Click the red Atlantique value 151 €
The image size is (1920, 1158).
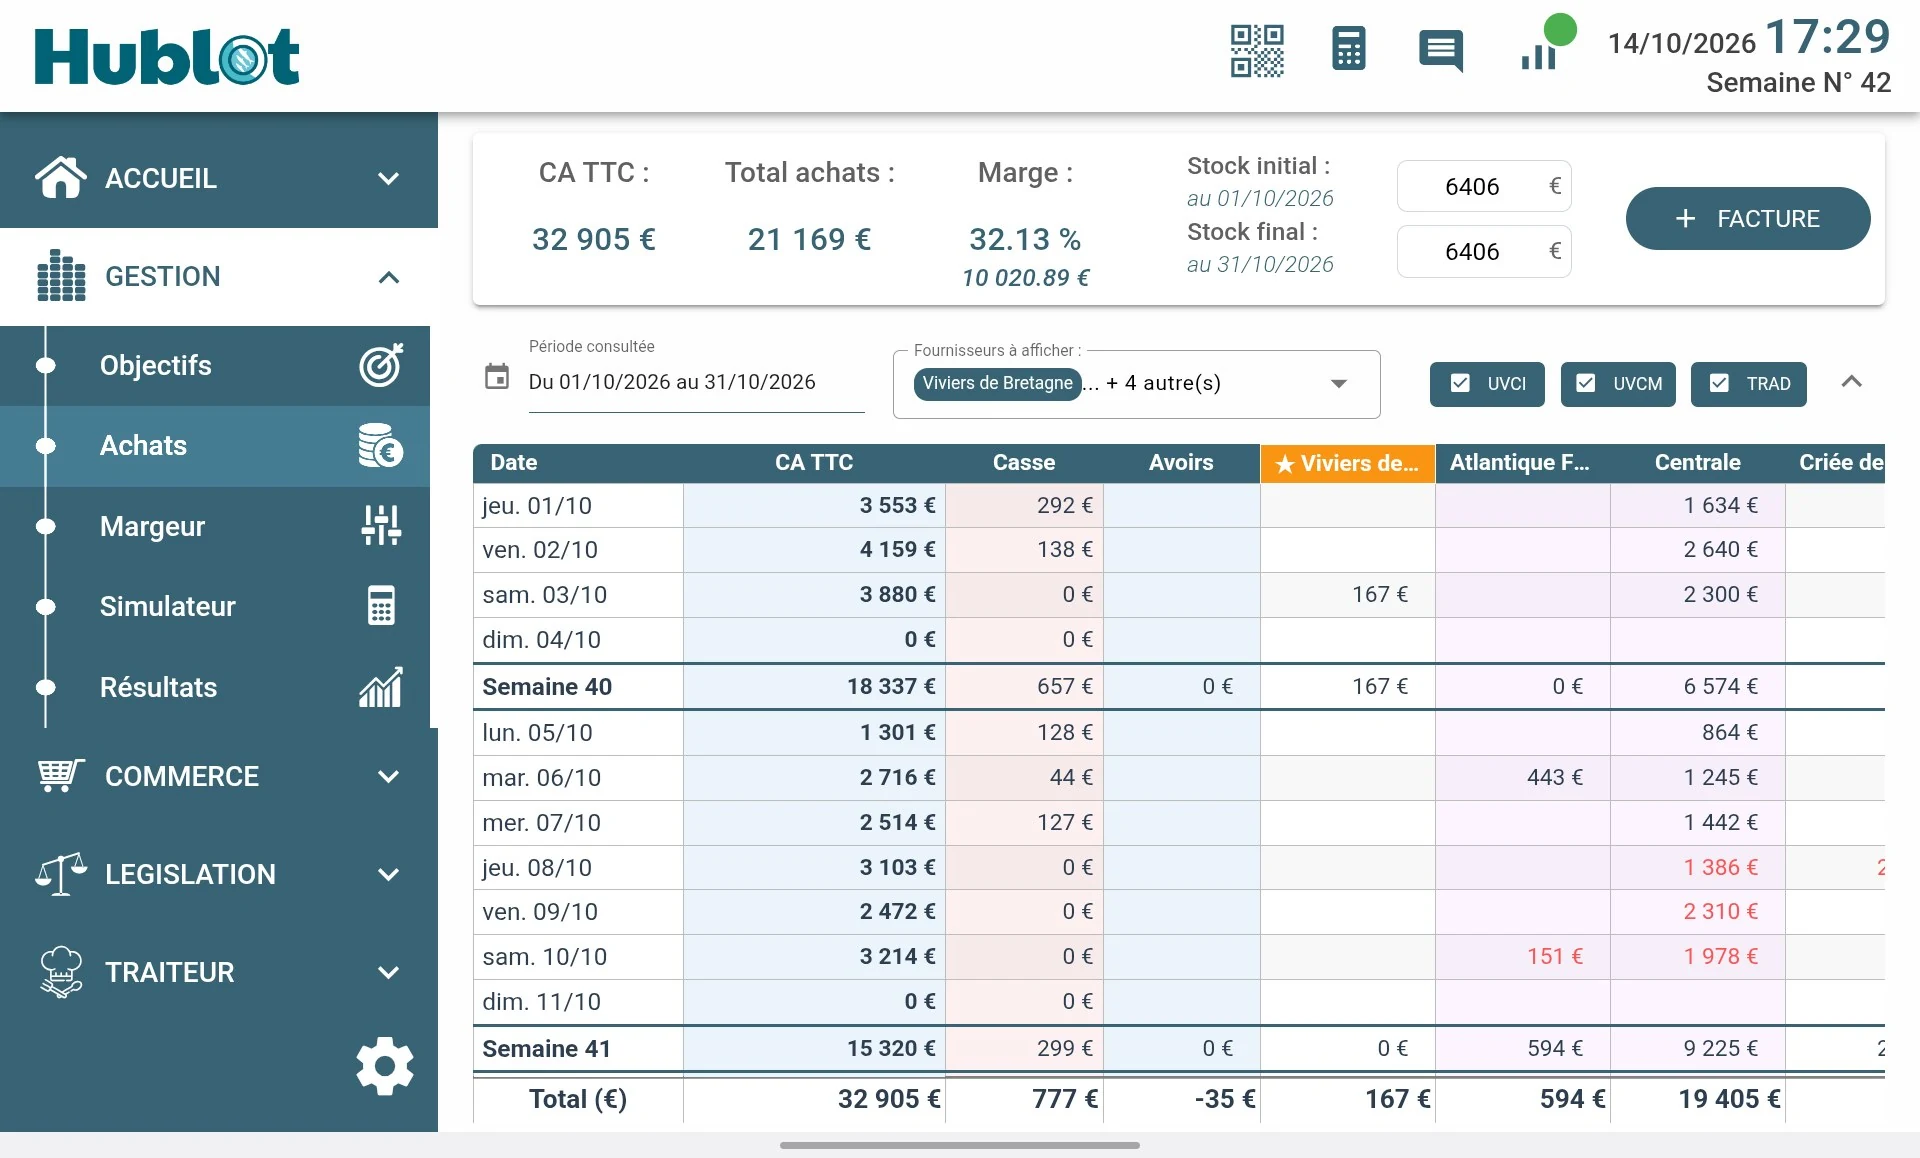pyautogui.click(x=1555, y=957)
